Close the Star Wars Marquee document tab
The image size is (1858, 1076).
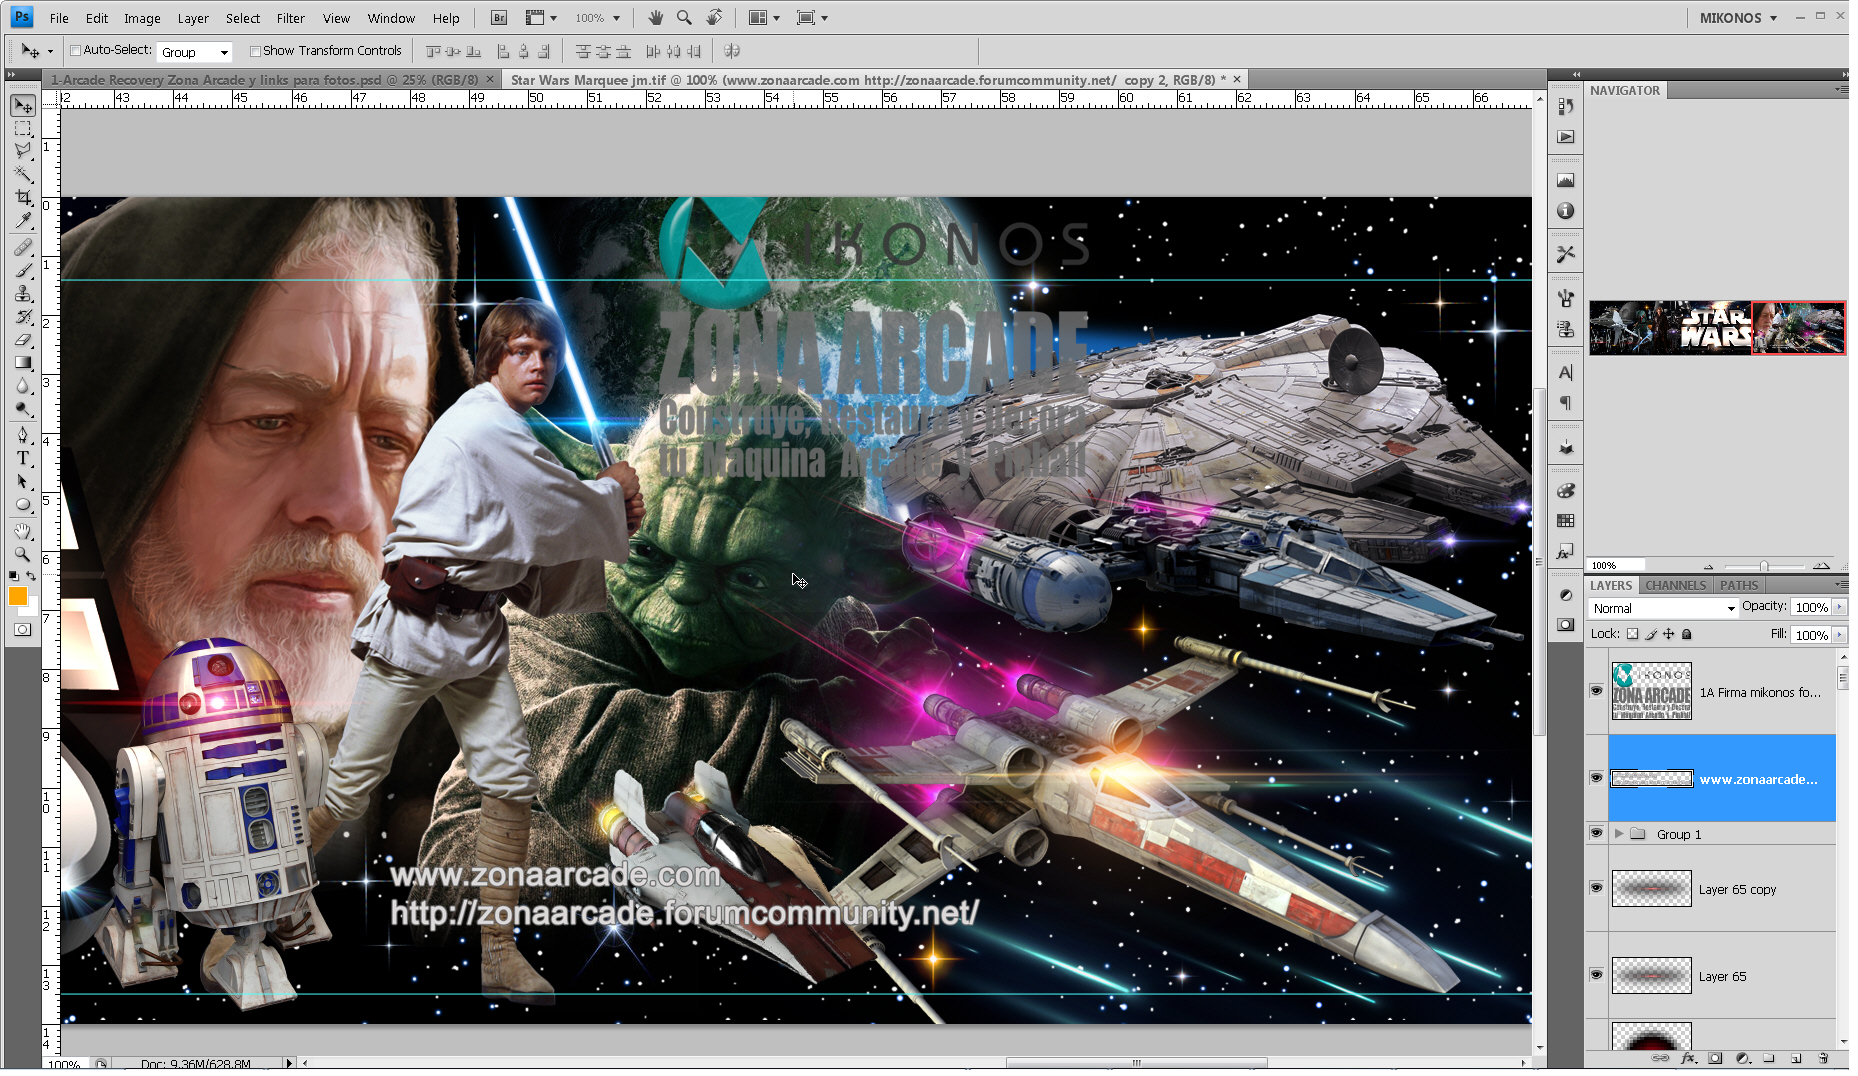point(1237,79)
